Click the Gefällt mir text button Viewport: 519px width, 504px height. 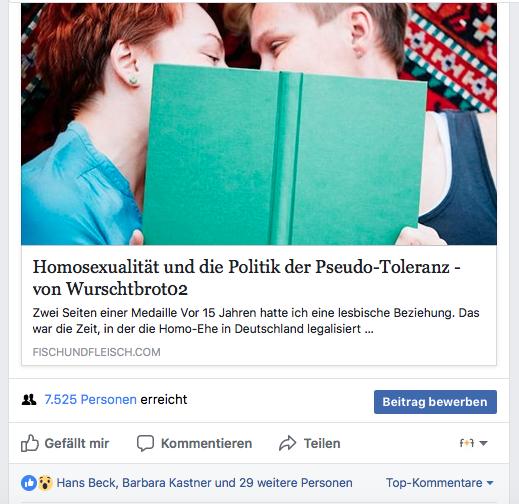[77, 443]
